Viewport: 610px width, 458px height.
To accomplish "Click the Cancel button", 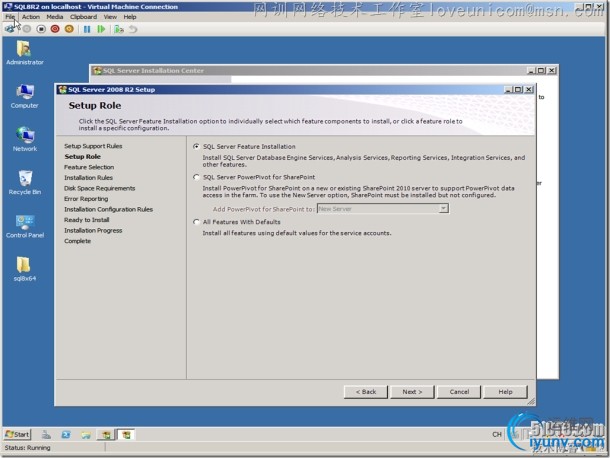I will tap(459, 392).
